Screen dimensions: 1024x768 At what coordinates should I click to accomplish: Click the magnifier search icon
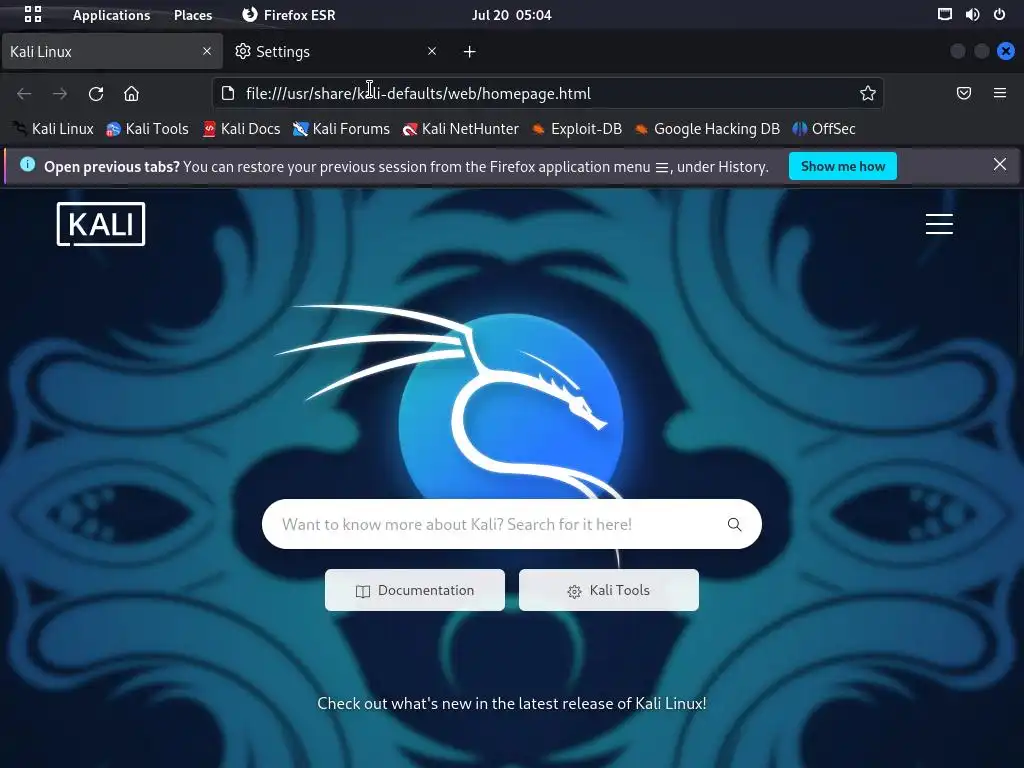pyautogui.click(x=735, y=524)
